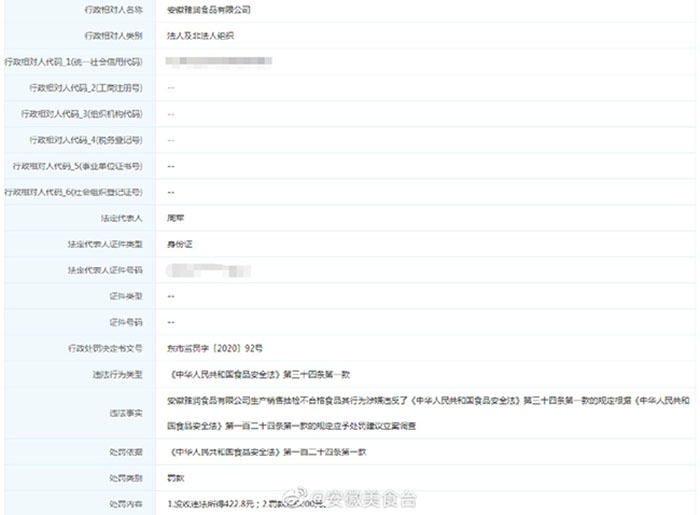Viewport: 700px width, 515px height.
Task: Click the 行政相对人名称 label
Action: pyautogui.click(x=113, y=9)
